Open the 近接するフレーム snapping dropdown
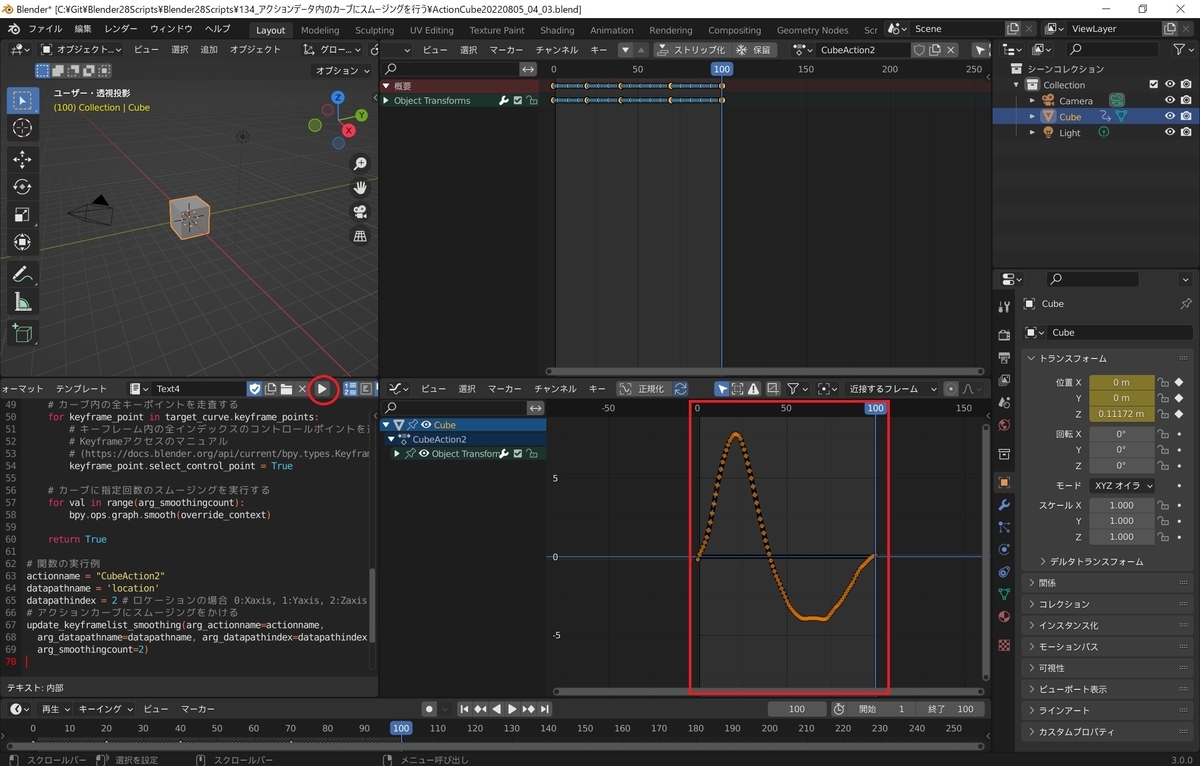The image size is (1200, 766). click(x=892, y=388)
